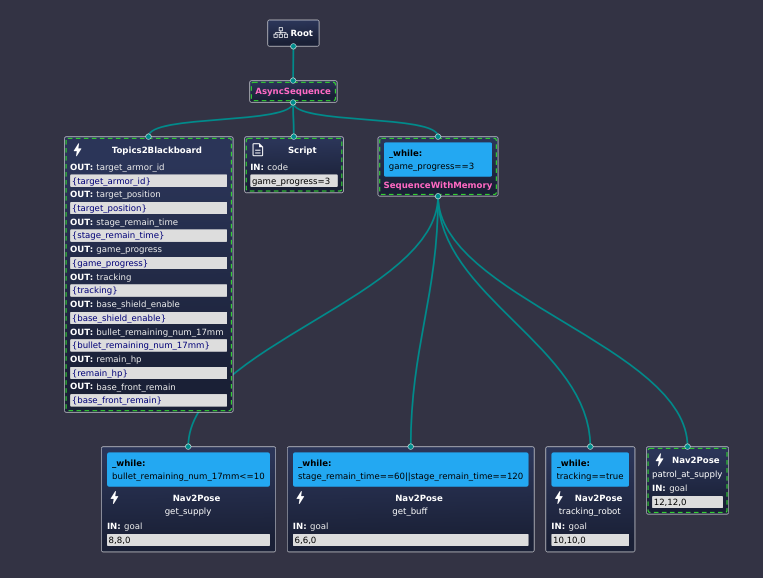Click the Script node document icon
Image resolution: width=763 pixels, height=578 pixels.
click(x=258, y=150)
